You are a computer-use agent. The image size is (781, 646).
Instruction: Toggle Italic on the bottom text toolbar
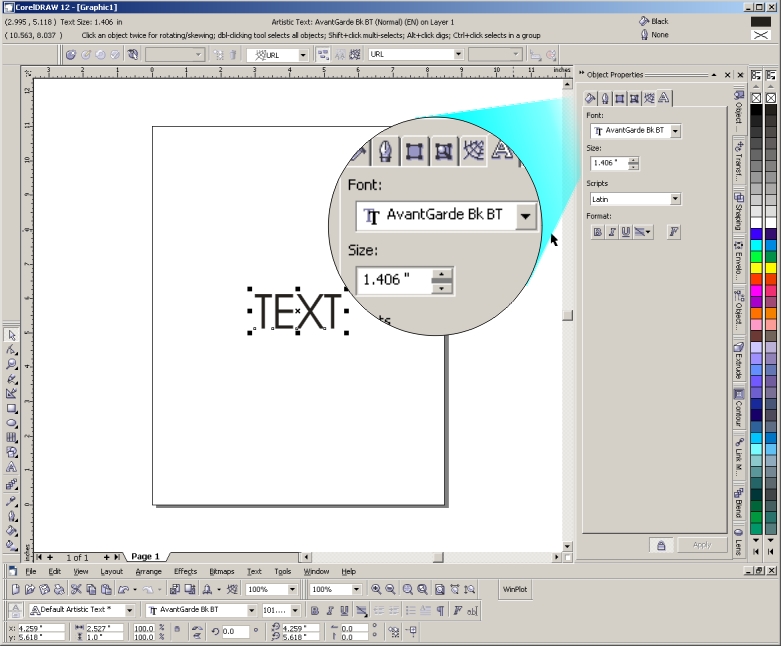(x=329, y=611)
